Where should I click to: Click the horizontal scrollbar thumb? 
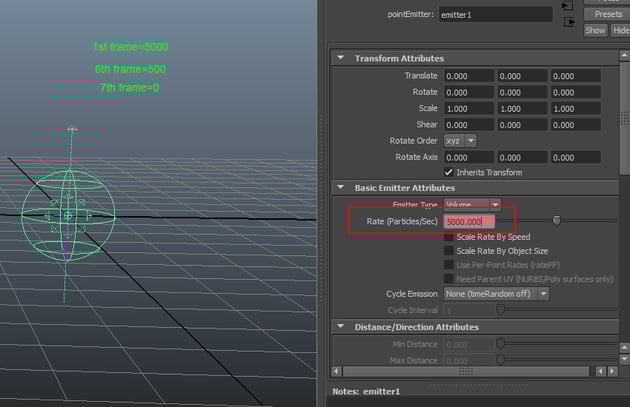(466, 371)
